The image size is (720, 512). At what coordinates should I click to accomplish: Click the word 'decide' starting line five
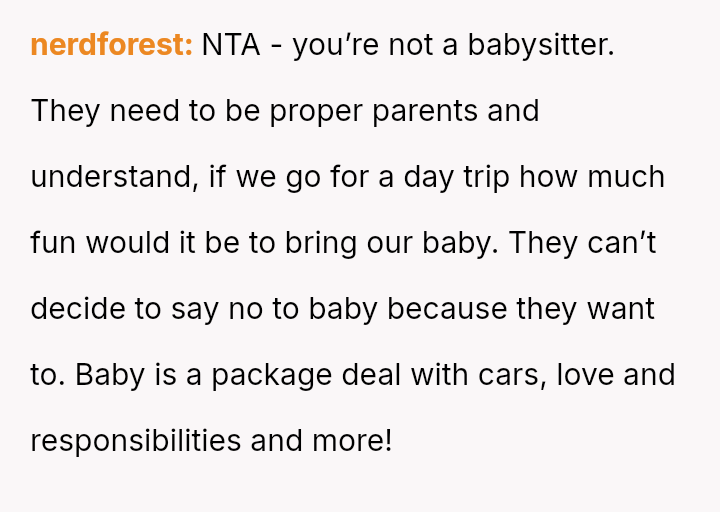79,309
